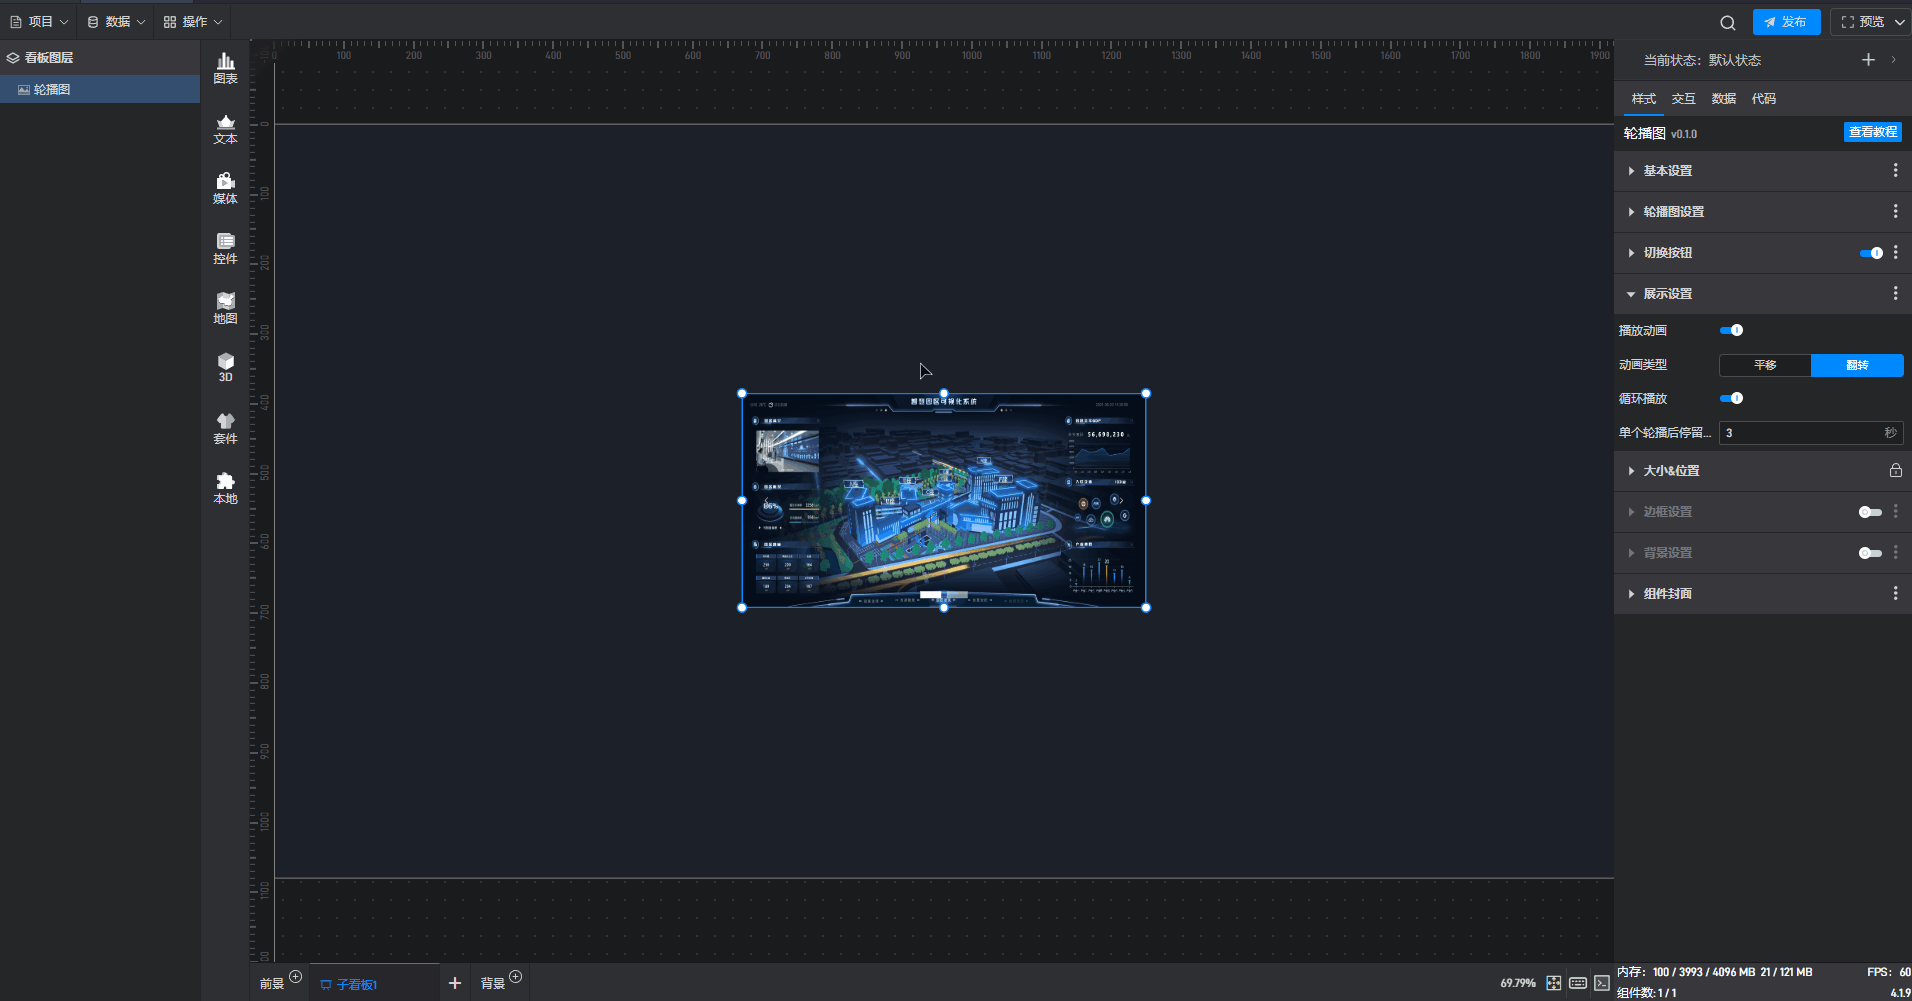Open the 控件 controls components panel
The image size is (1912, 1001).
pyautogui.click(x=225, y=248)
